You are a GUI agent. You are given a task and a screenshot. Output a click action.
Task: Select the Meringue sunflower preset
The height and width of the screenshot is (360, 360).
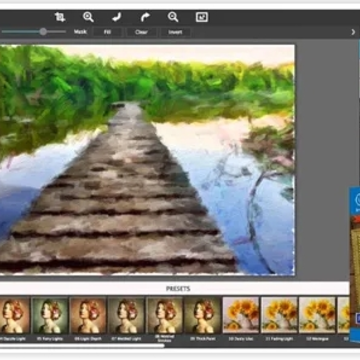pos(317,315)
